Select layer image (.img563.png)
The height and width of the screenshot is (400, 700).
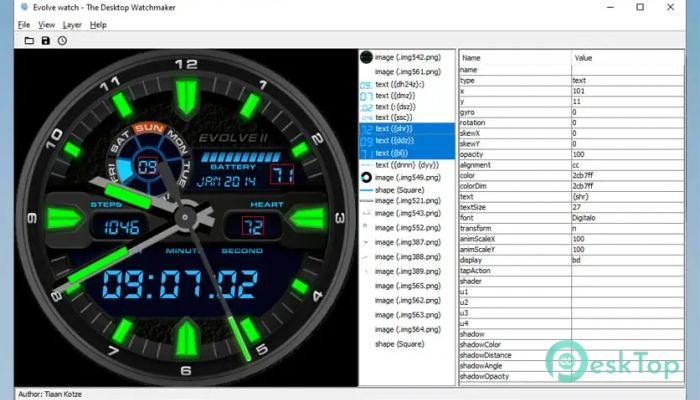pyautogui.click(x=408, y=315)
